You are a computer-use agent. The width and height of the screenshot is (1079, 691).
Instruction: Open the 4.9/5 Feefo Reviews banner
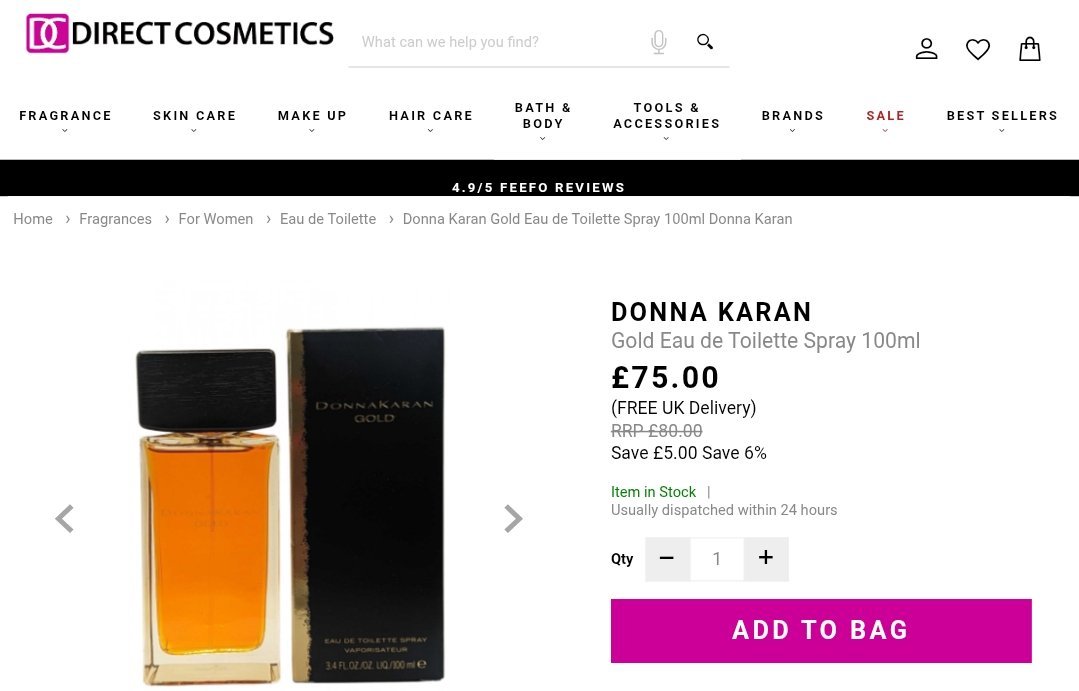539,187
